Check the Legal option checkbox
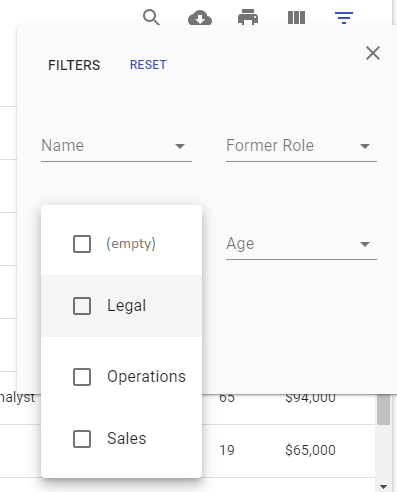Viewport: 397px width, 492px height. pos(82,306)
